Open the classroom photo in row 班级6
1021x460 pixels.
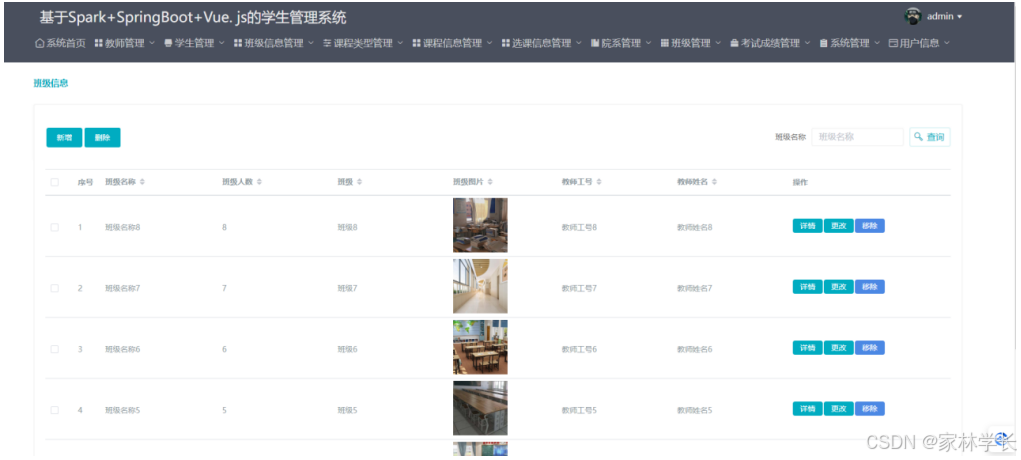(x=480, y=347)
